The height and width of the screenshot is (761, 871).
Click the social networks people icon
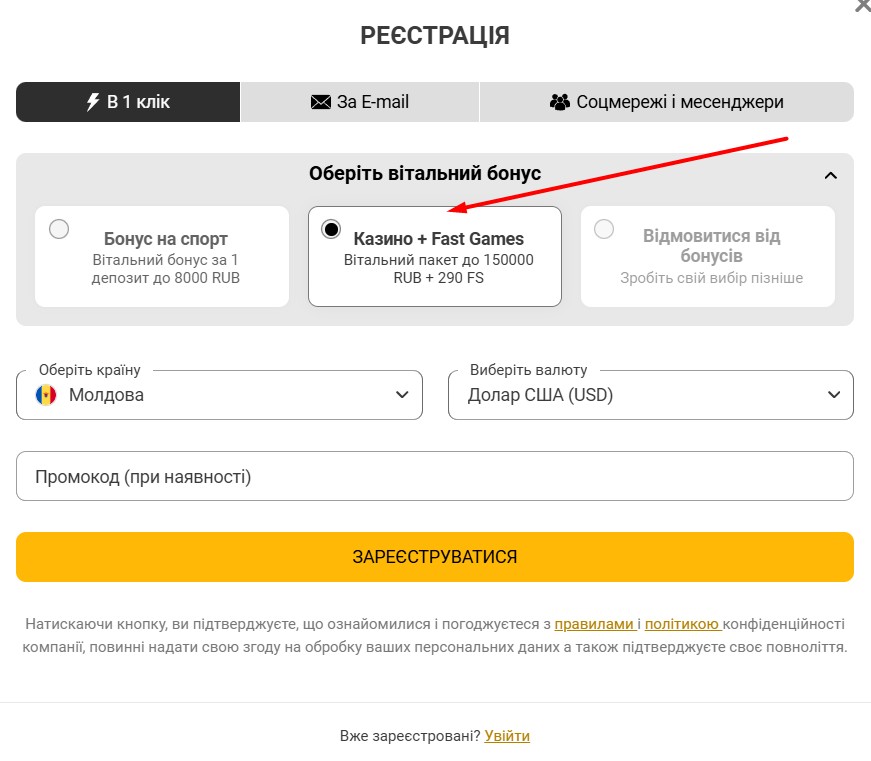click(560, 102)
